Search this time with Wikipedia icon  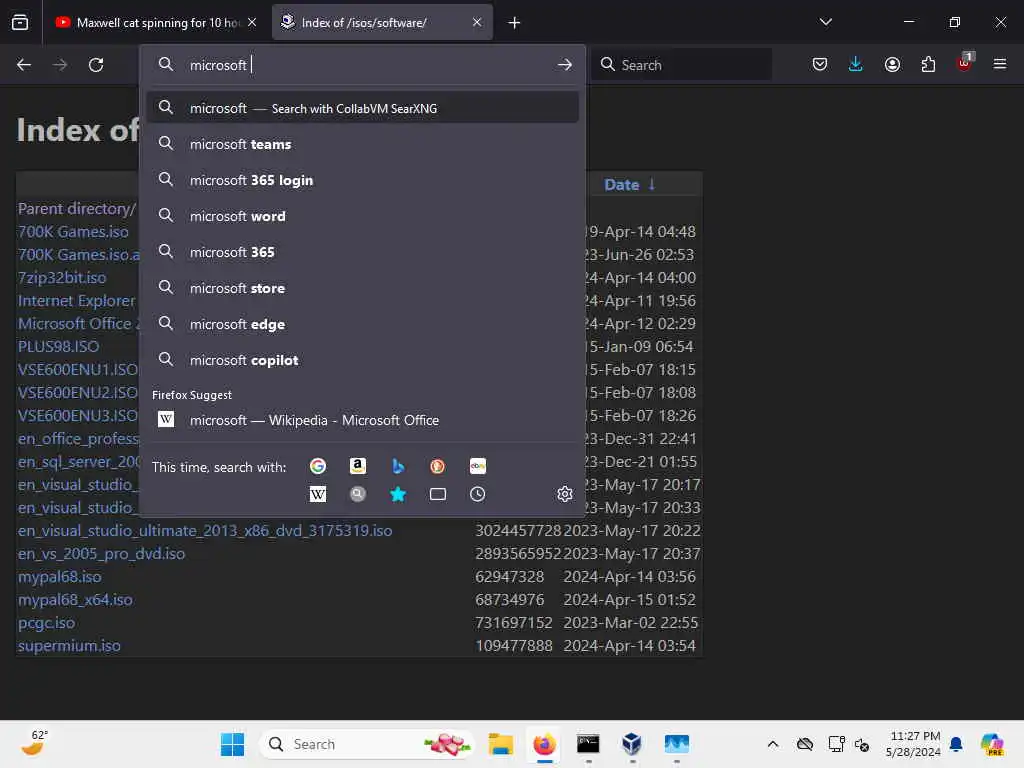click(318, 494)
